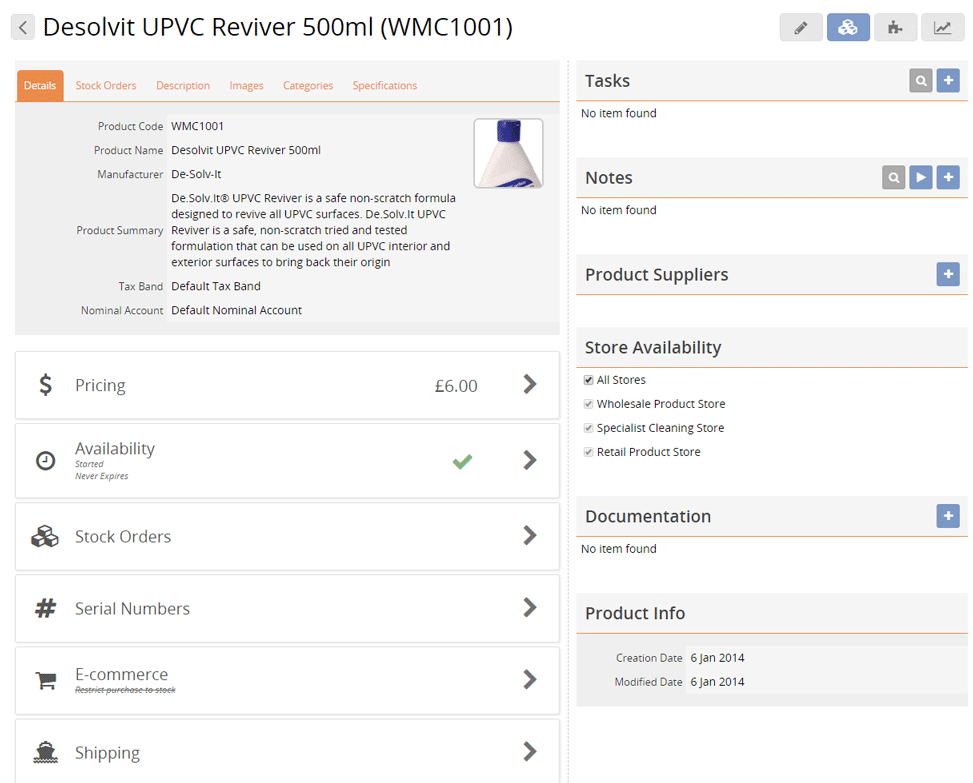Image resolution: width=973 pixels, height=783 pixels.
Task: Click the Tasks panel heading
Action: 608,81
